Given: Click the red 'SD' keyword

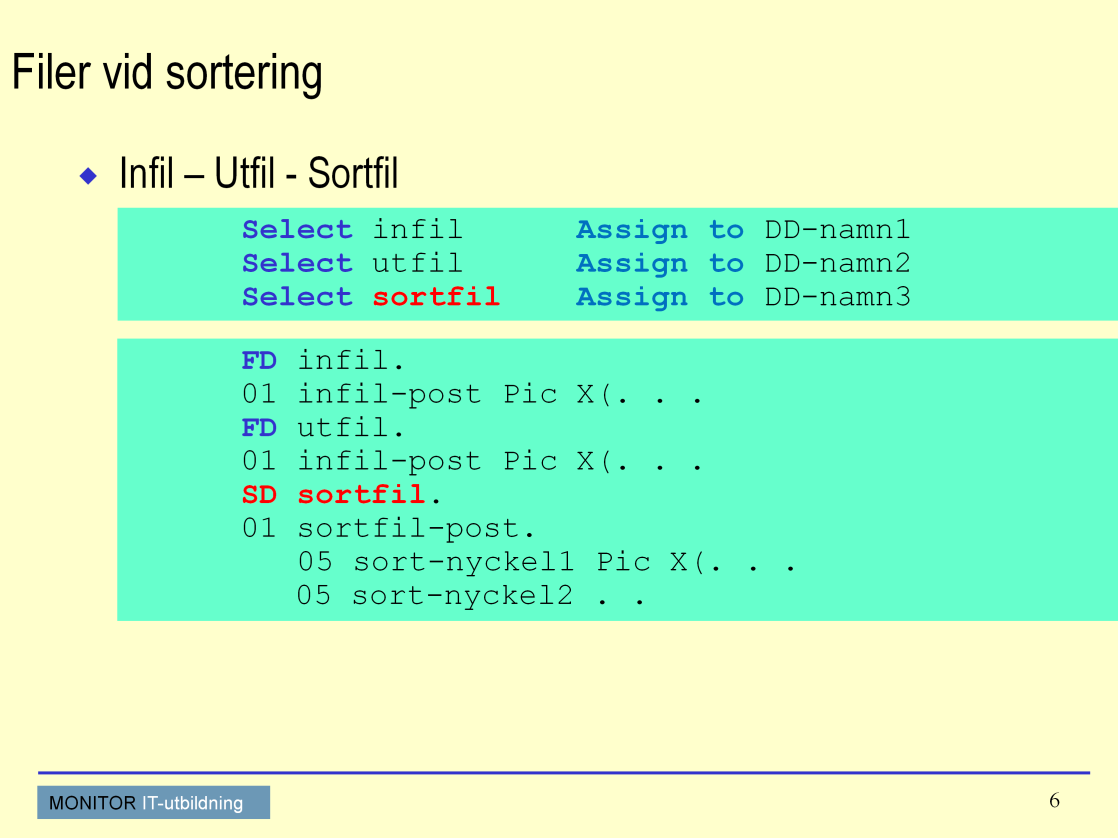Looking at the screenshot, I should coord(259,495).
